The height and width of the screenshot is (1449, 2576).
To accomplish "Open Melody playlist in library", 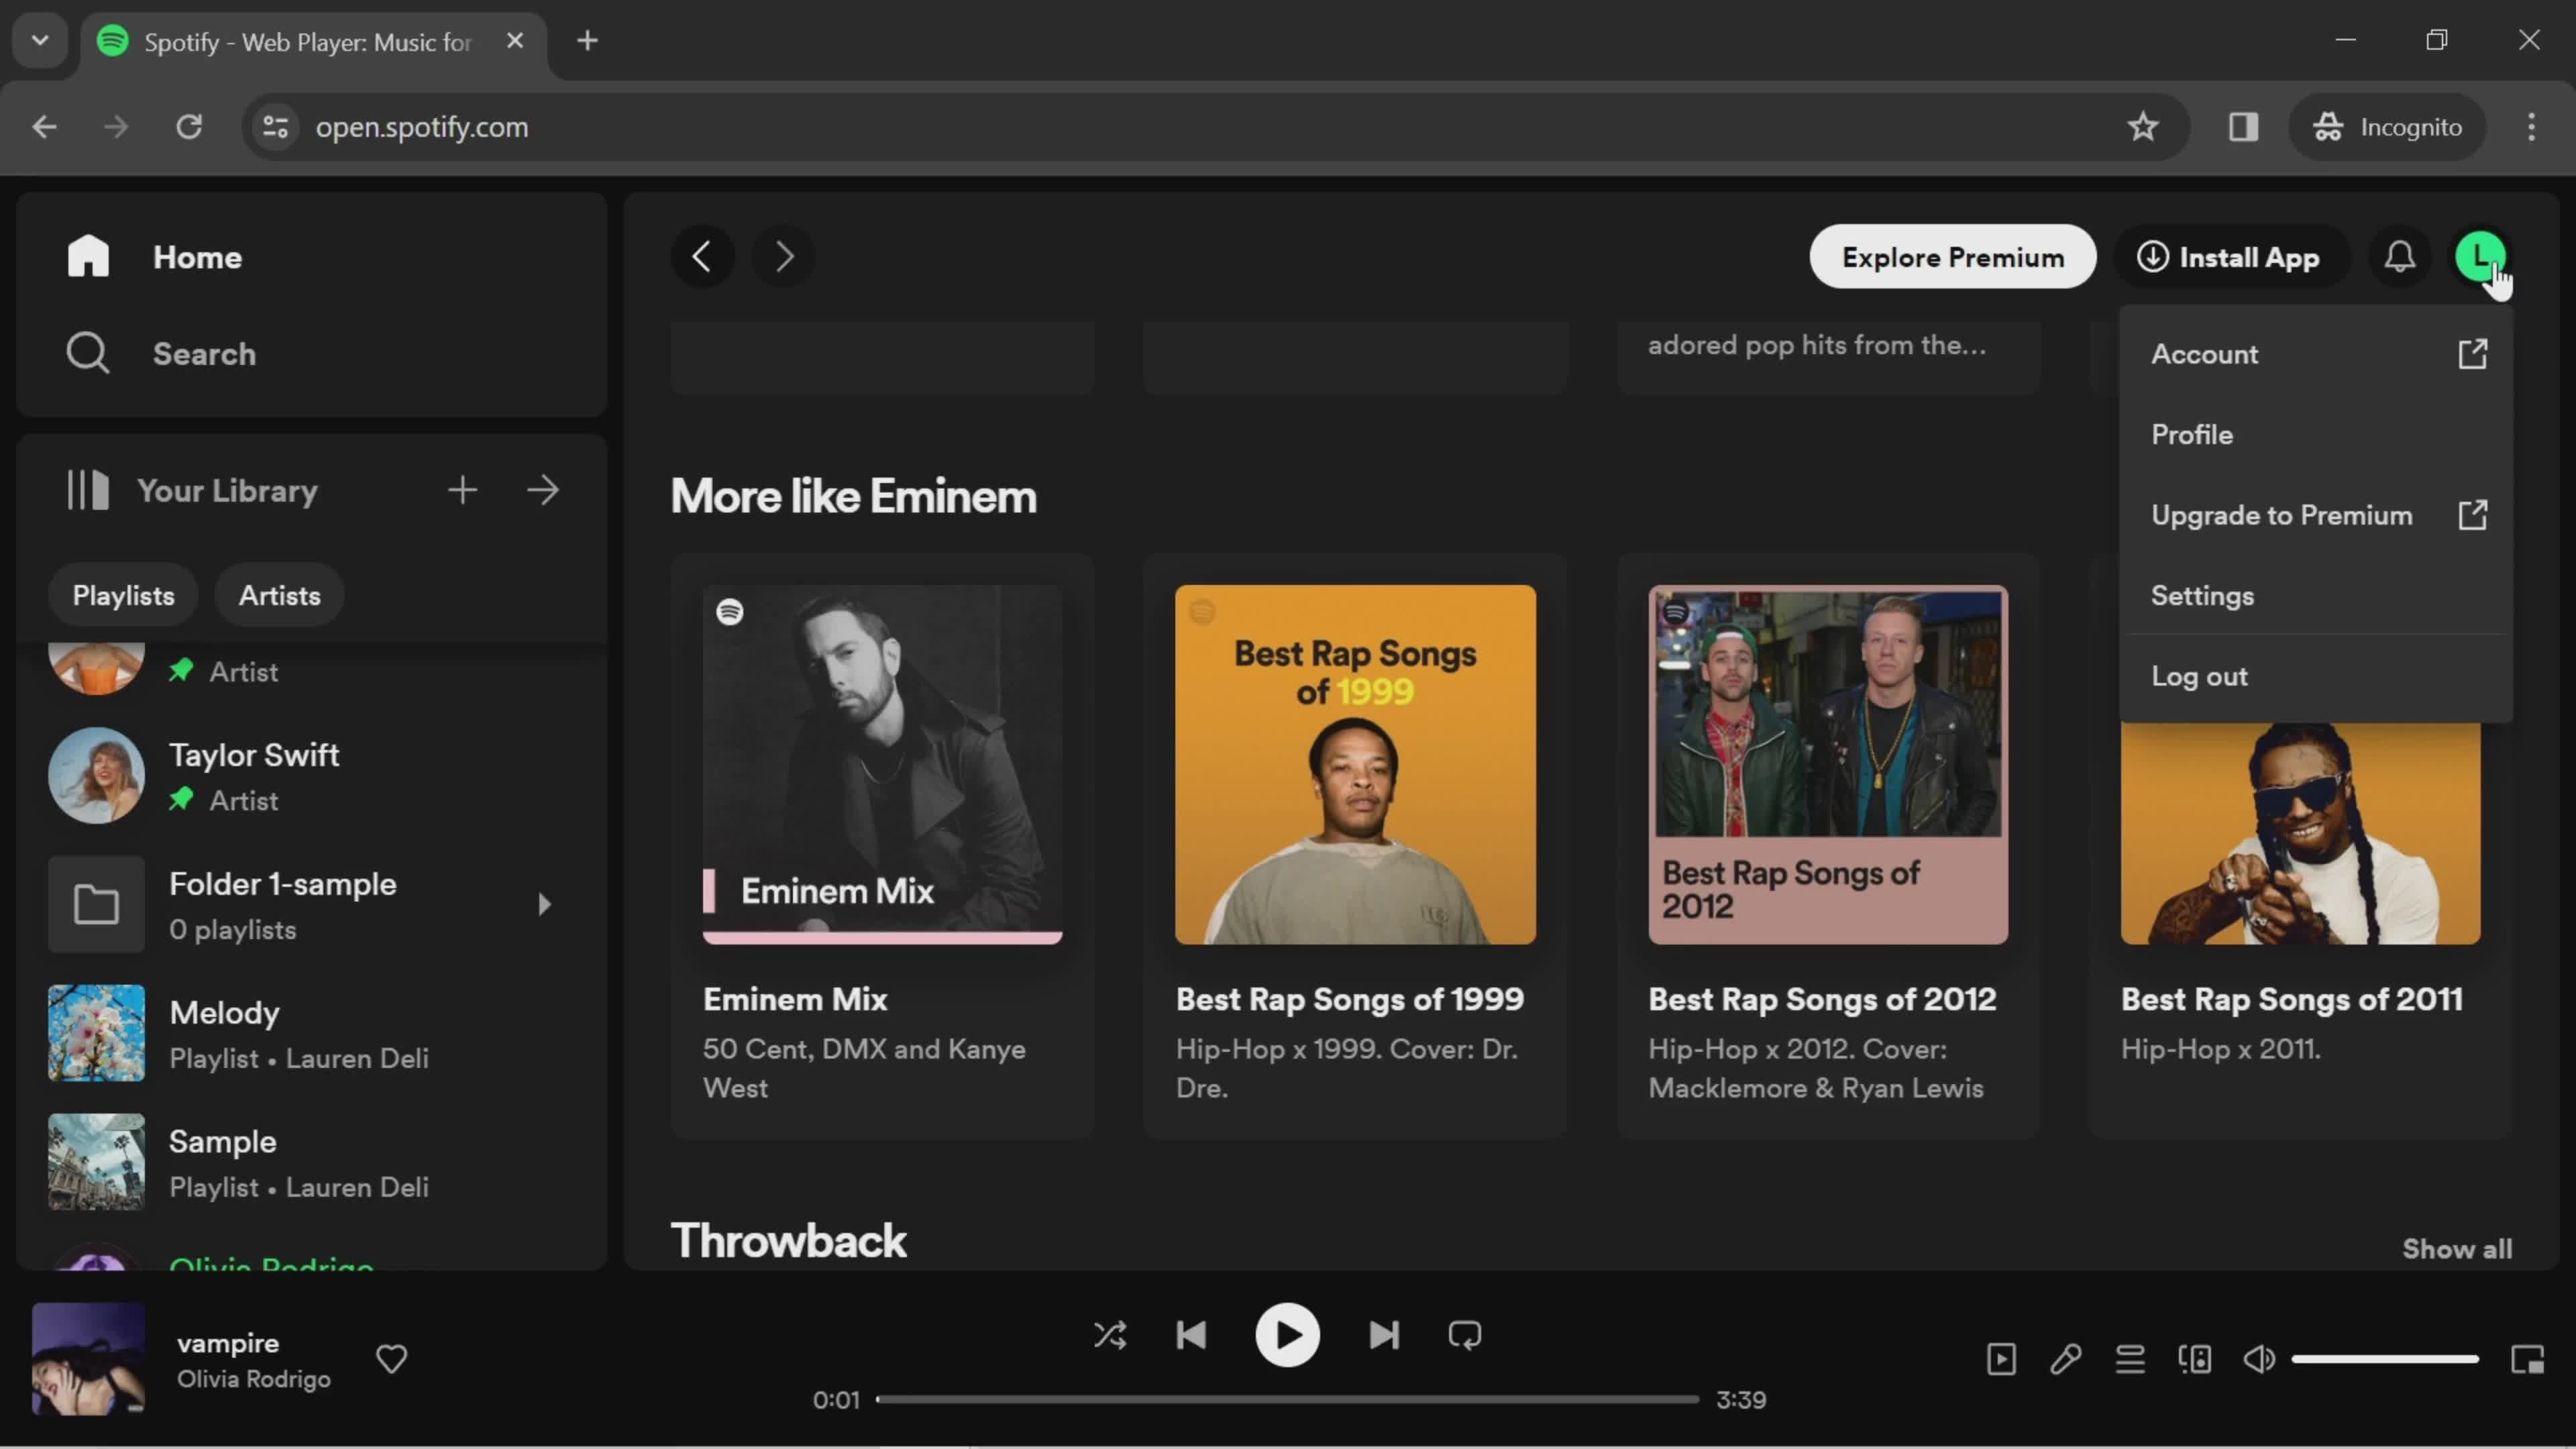I will click(x=310, y=1033).
